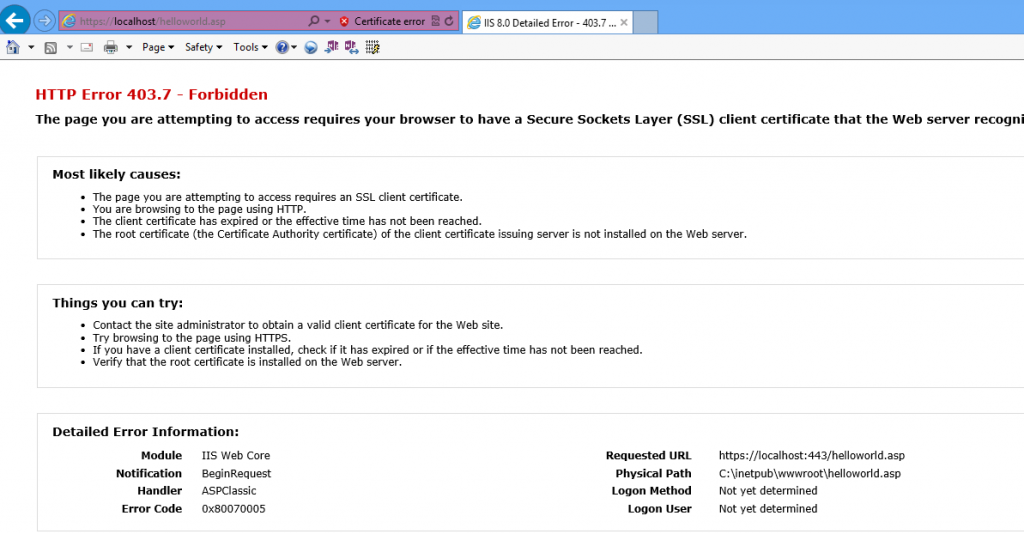The image size is (1024, 534).
Task: Click the blue Help question mark icon
Action: click(281, 47)
